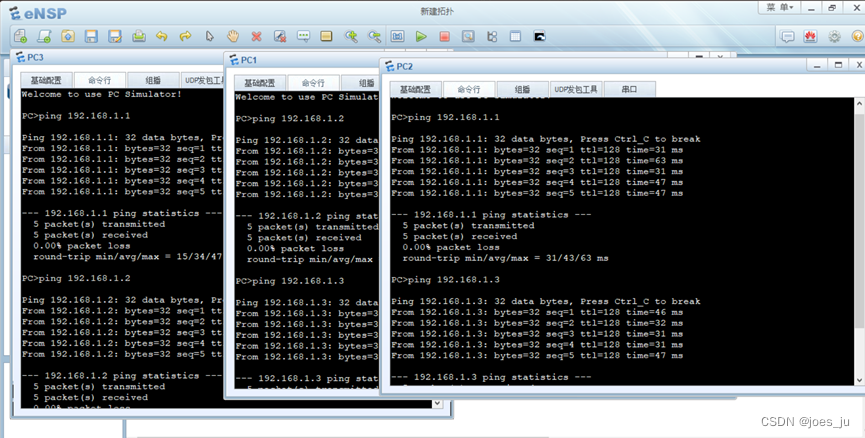The height and width of the screenshot is (438, 865).
Task: Open the Settings gear icon
Action: 835,37
